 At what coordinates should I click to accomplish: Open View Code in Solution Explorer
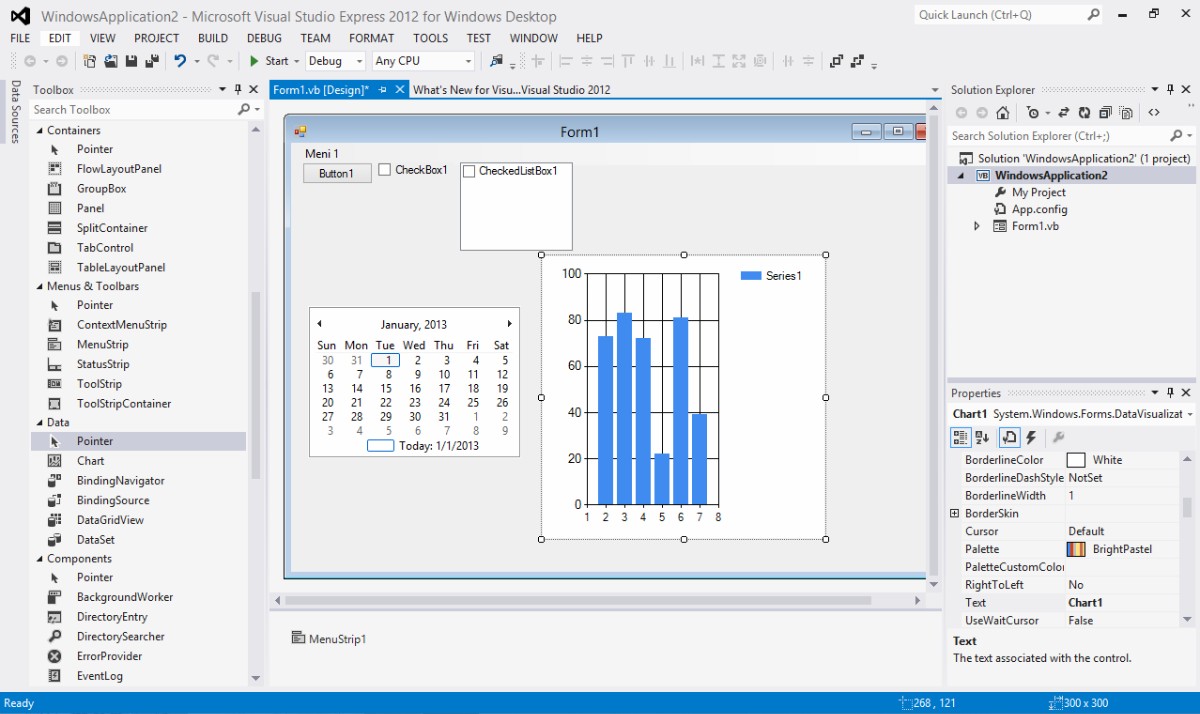[x=1153, y=113]
